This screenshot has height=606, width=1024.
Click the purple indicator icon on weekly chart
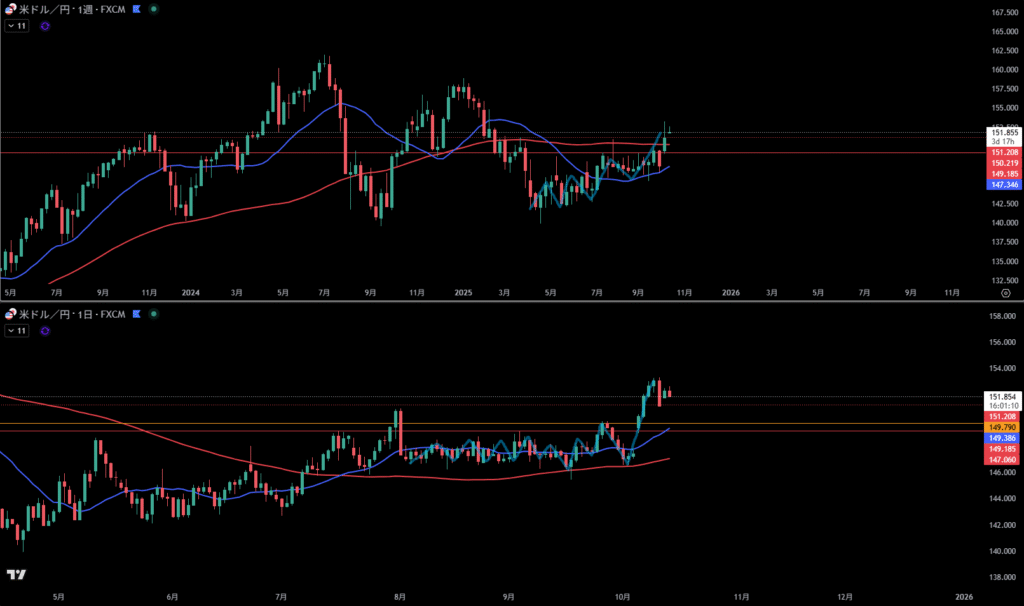tap(45, 26)
